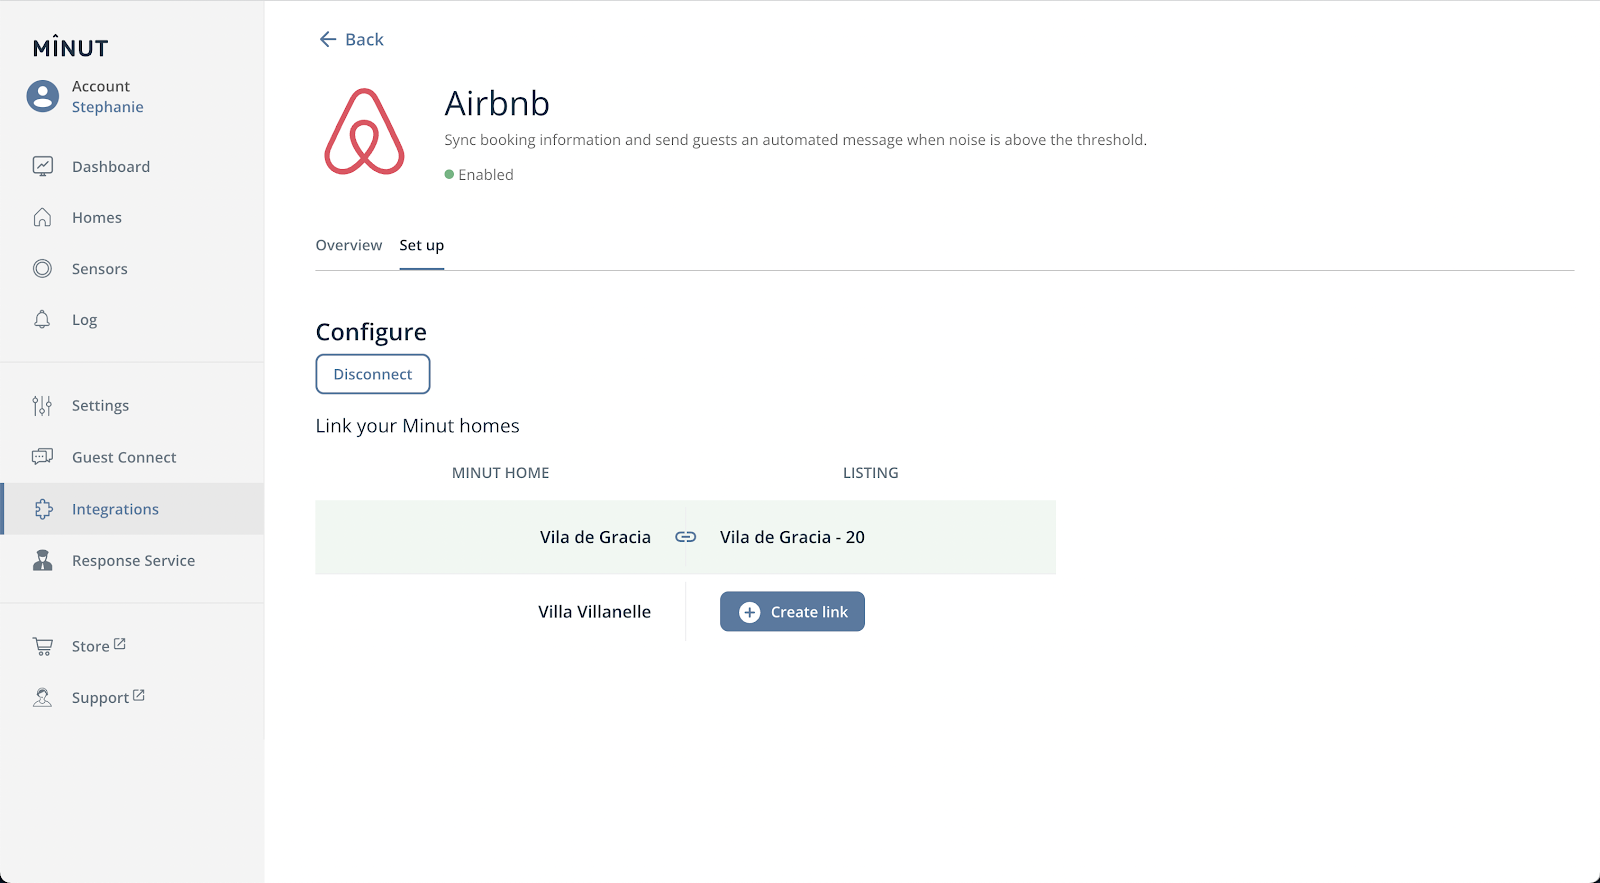Screen dimensions: 1600x883
Task: Click the link chain icon for Vila de Gracia
Action: click(x=685, y=537)
